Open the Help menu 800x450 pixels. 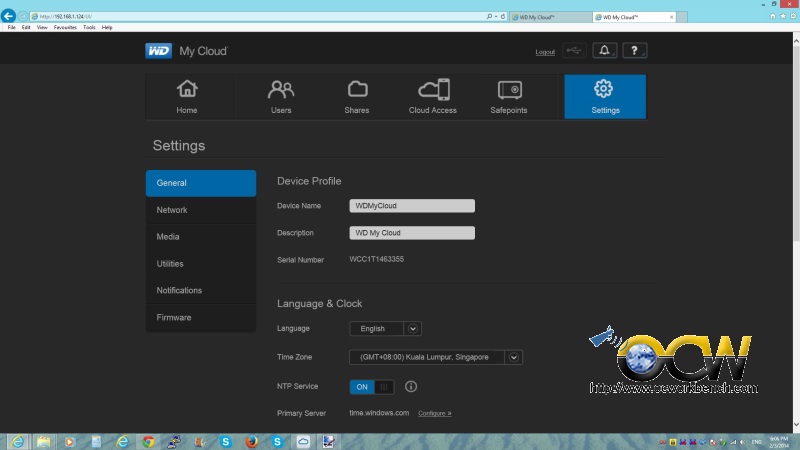point(107,28)
